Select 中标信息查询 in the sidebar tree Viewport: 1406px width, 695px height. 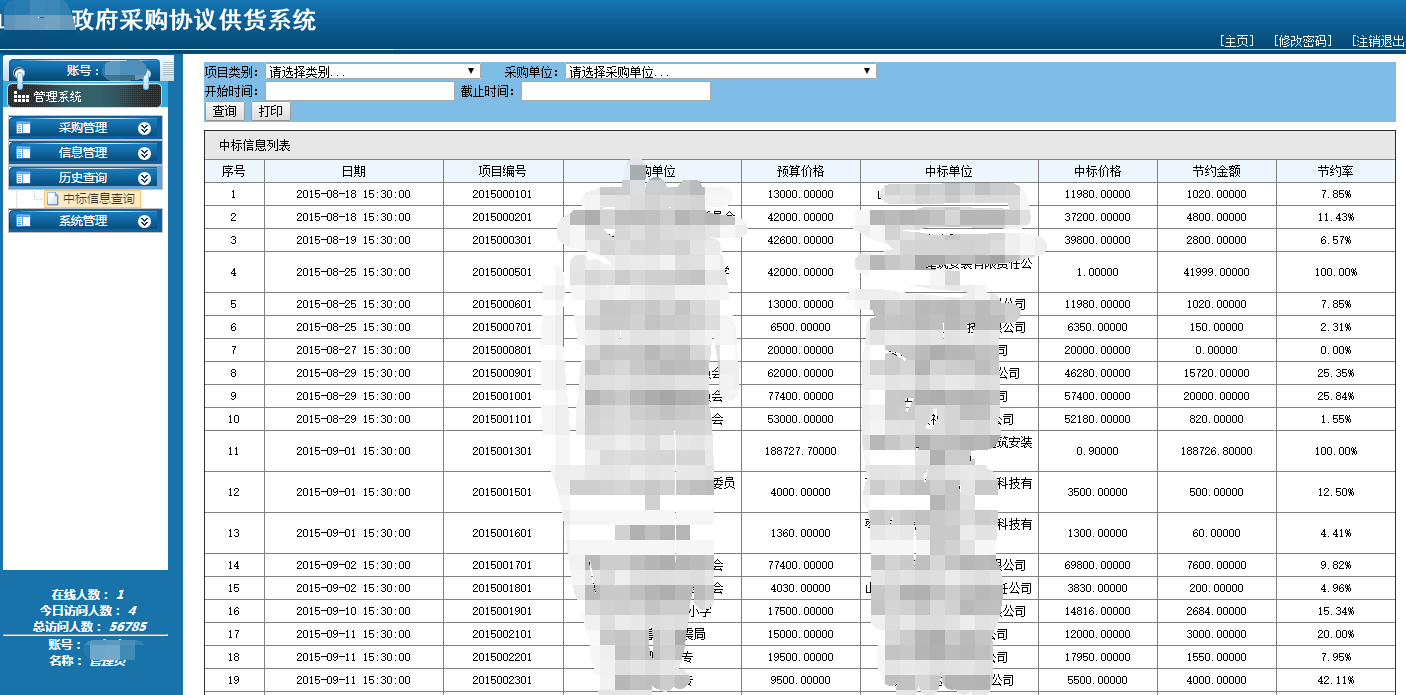98,199
